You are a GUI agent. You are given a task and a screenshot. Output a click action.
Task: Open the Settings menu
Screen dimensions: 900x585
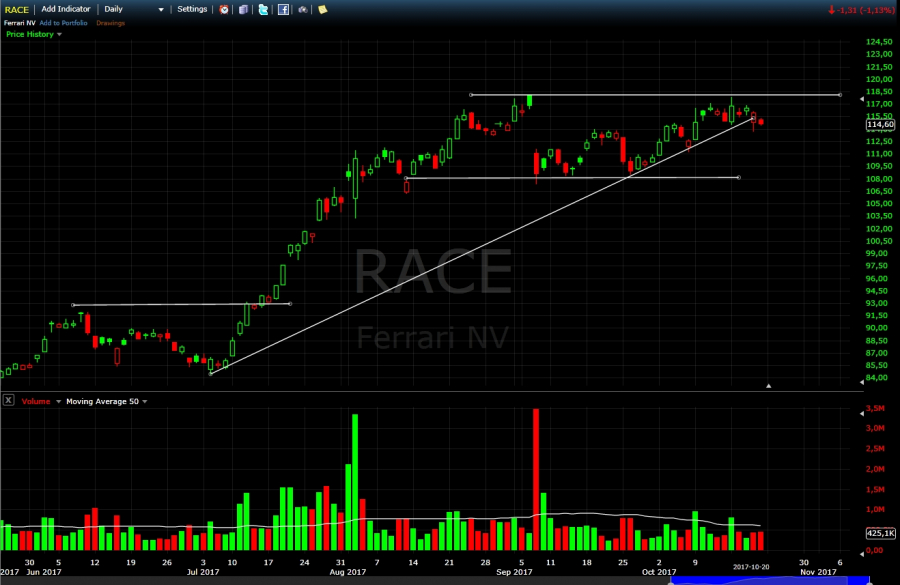[192, 9]
